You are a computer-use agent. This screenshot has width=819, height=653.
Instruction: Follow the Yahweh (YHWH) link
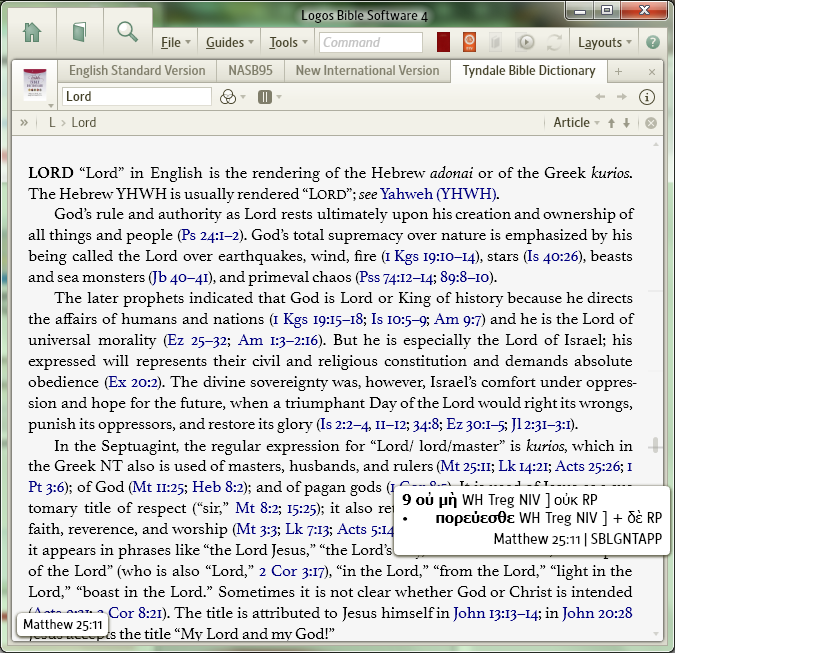438,194
